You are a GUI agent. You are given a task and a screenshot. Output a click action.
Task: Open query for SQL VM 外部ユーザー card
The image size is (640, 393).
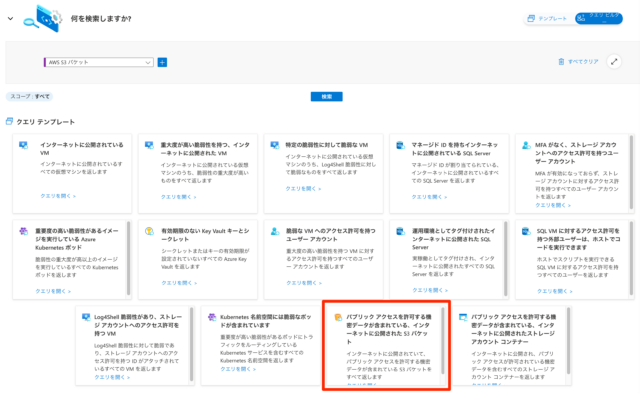[555, 291]
